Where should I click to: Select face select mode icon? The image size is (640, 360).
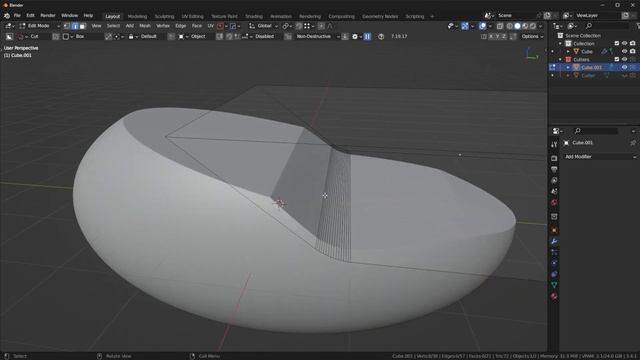(82, 26)
